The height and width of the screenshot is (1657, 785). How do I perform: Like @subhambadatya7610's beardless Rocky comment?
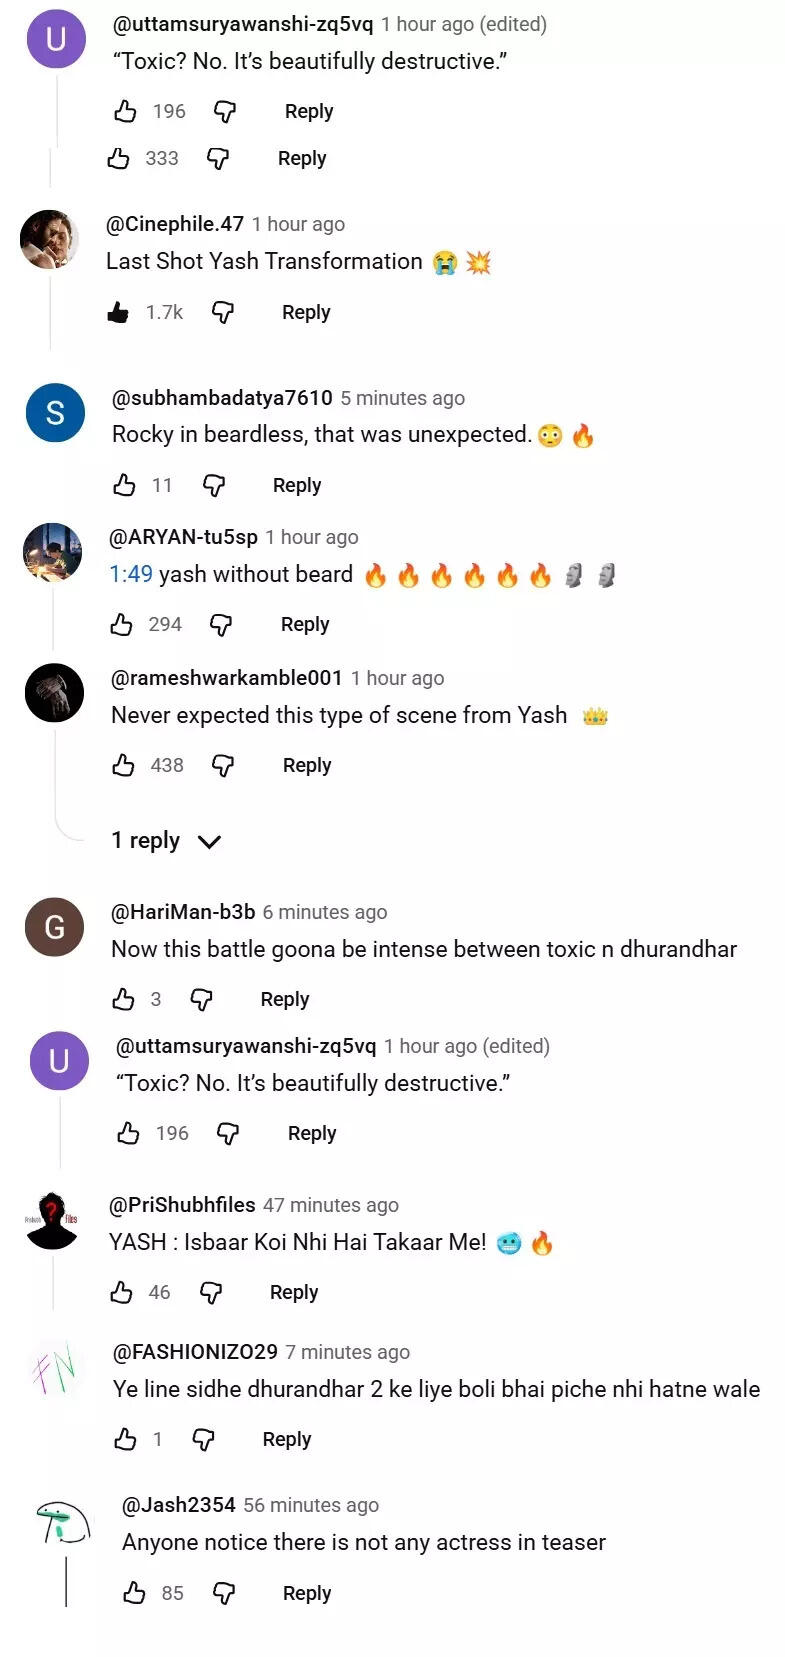coord(124,485)
